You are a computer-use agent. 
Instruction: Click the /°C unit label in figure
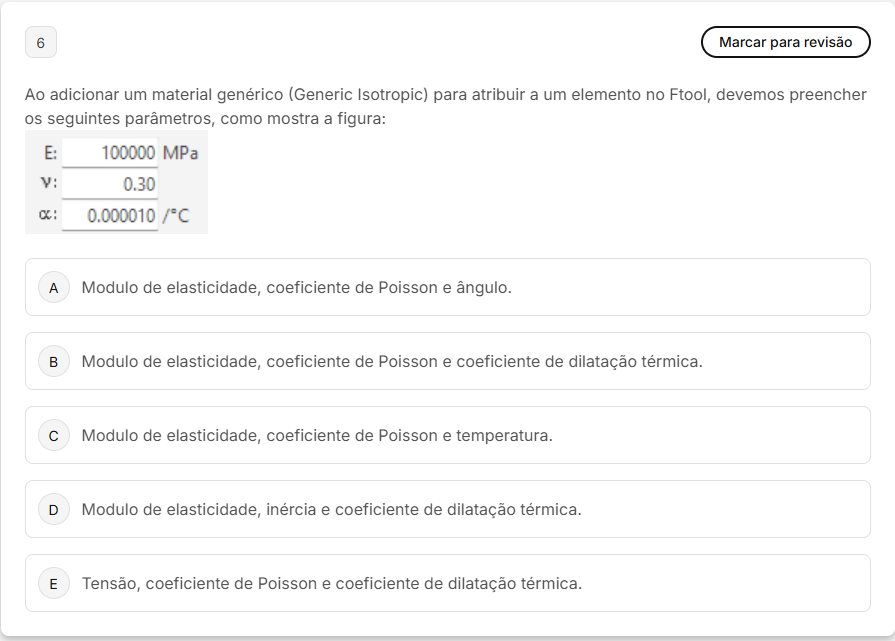tap(175, 216)
